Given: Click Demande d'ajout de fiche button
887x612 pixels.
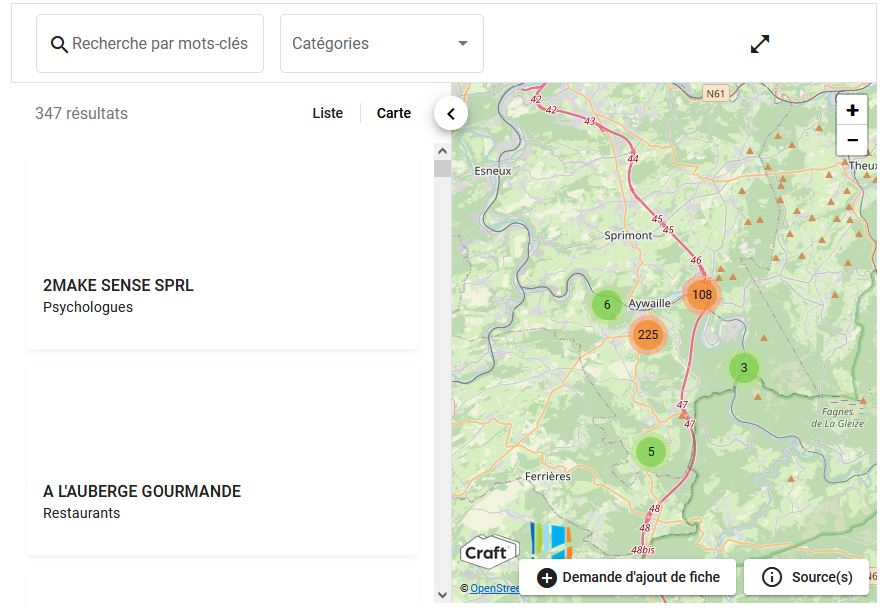Looking at the screenshot, I should click(x=627, y=577).
